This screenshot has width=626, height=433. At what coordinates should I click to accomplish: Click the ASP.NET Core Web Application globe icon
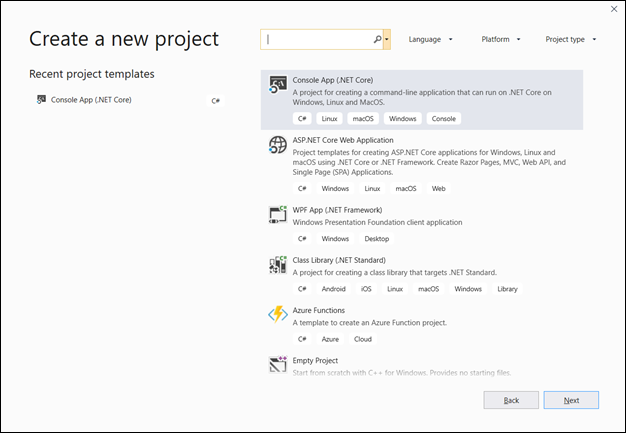click(277, 146)
